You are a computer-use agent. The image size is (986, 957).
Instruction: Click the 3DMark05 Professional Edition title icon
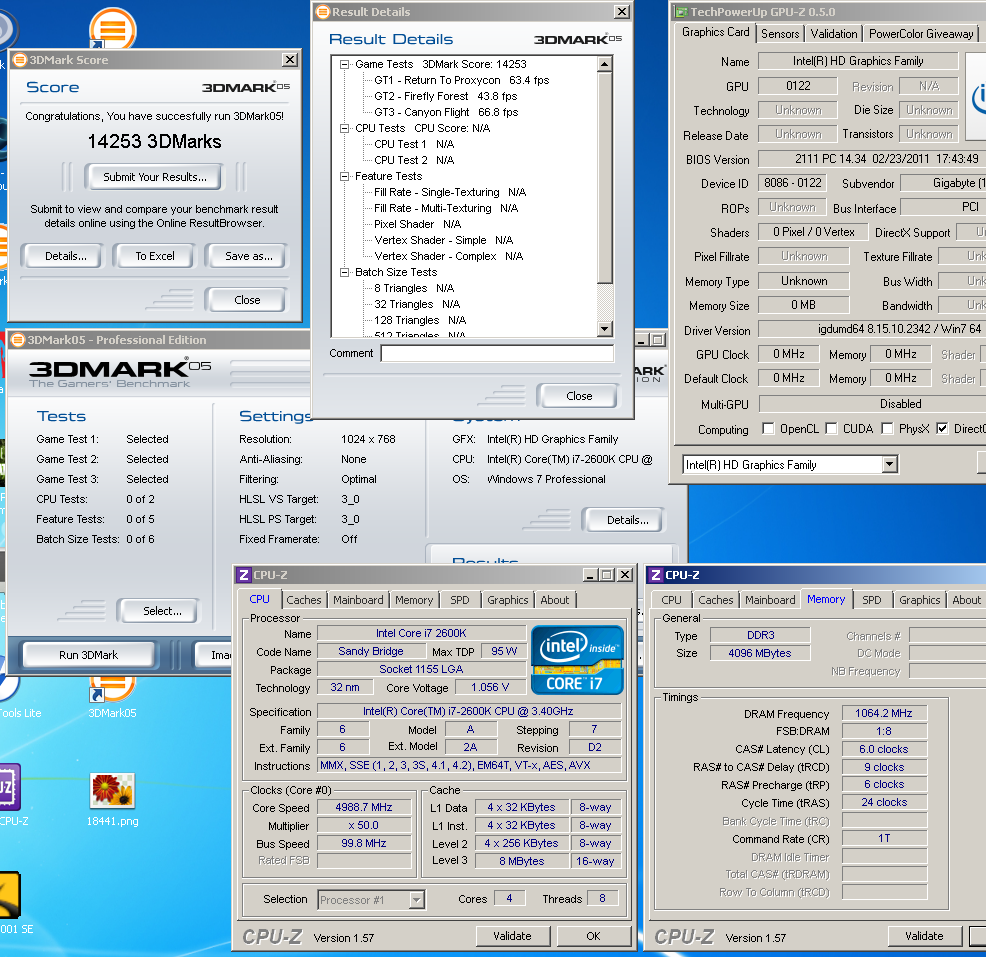click(x=18, y=340)
